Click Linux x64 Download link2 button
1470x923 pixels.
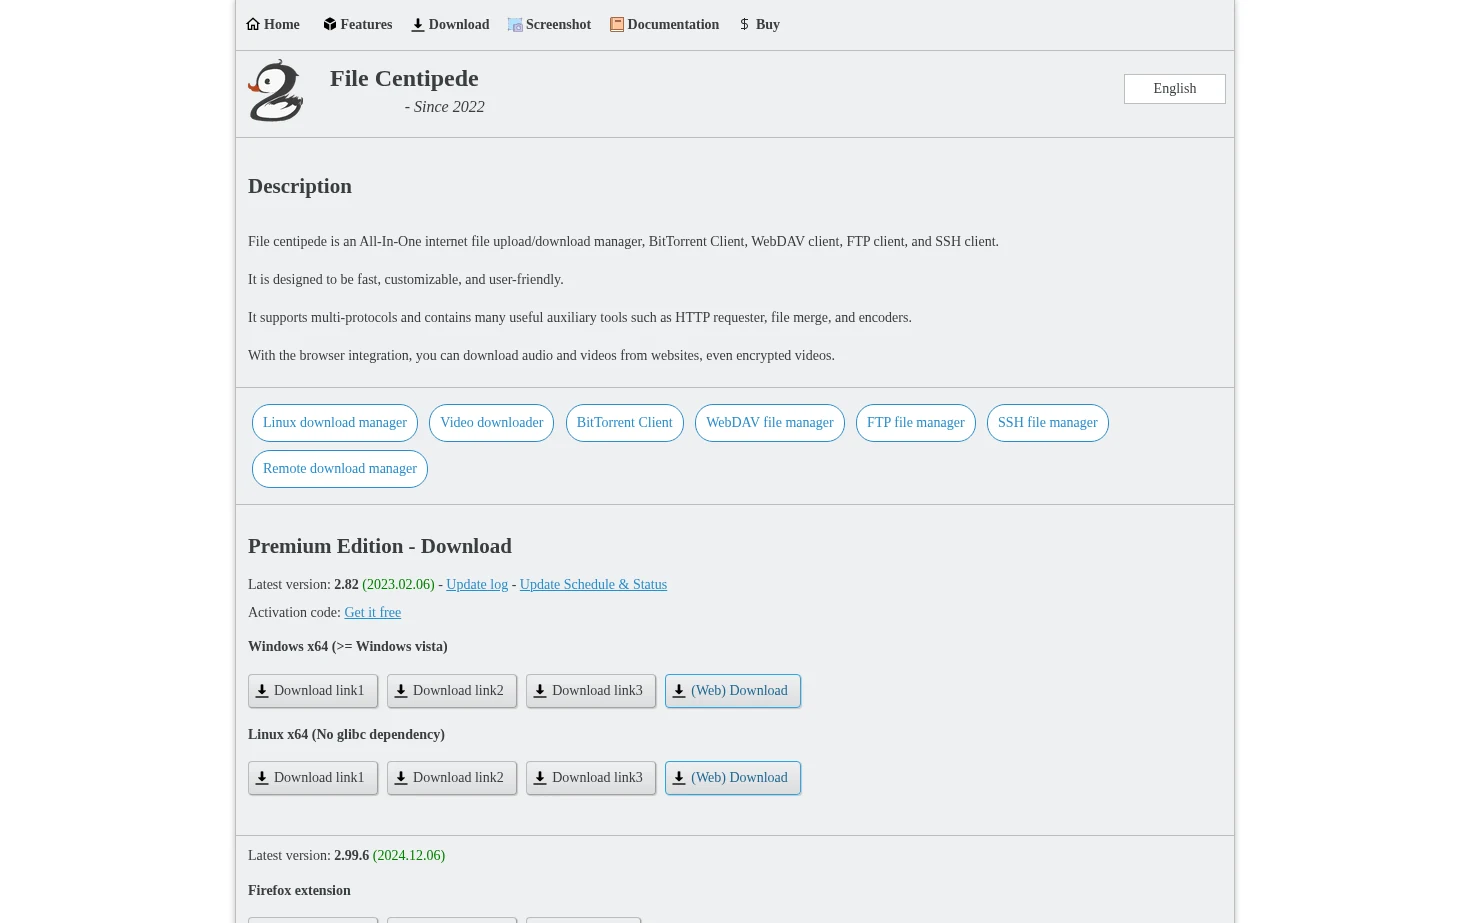[452, 778]
